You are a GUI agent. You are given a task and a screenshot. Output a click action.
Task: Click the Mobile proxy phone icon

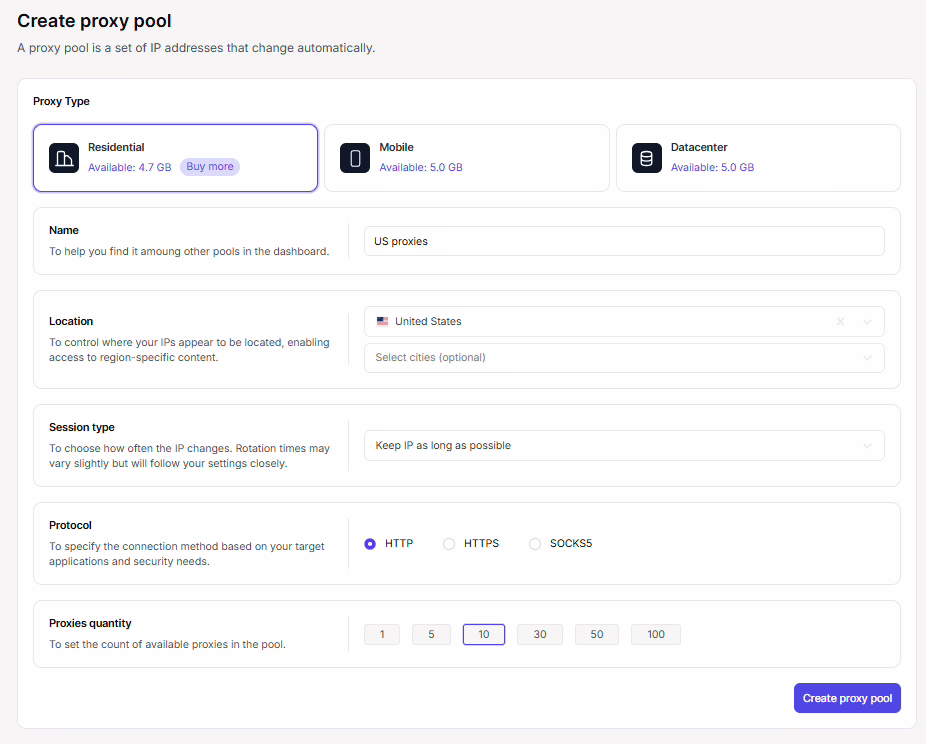(355, 158)
